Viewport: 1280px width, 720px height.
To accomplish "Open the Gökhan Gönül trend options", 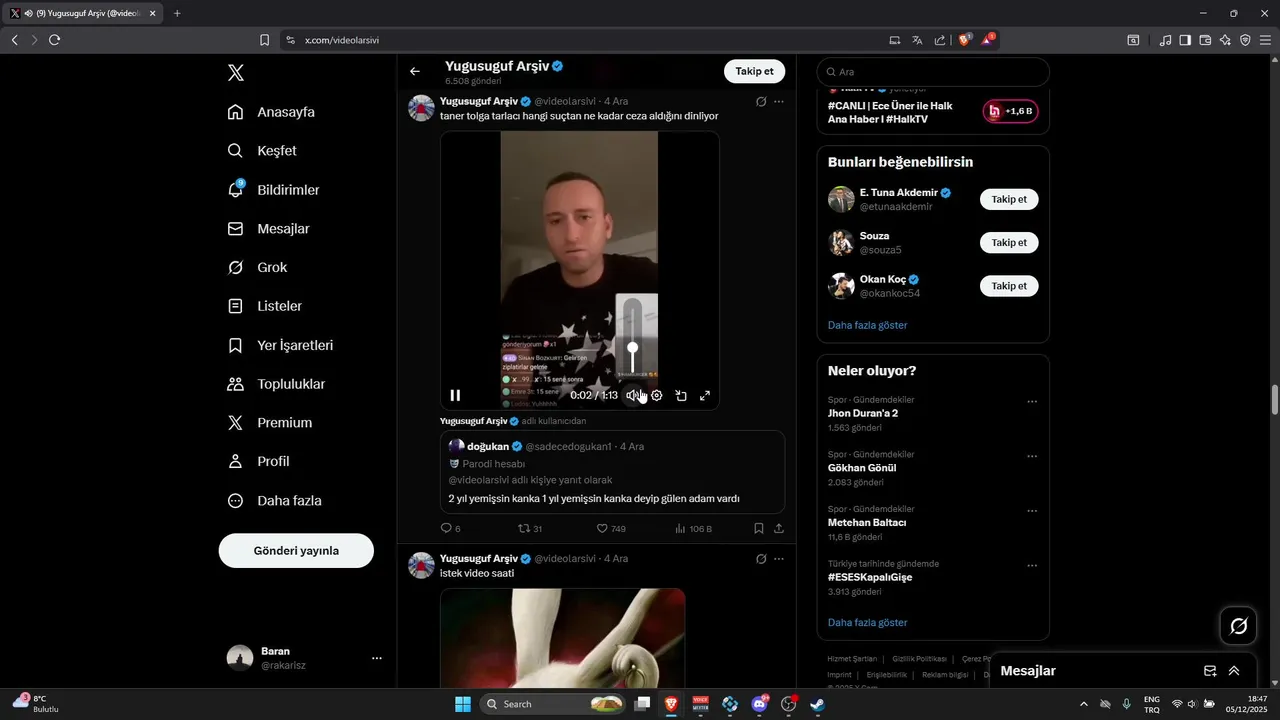I will pos(1032,456).
